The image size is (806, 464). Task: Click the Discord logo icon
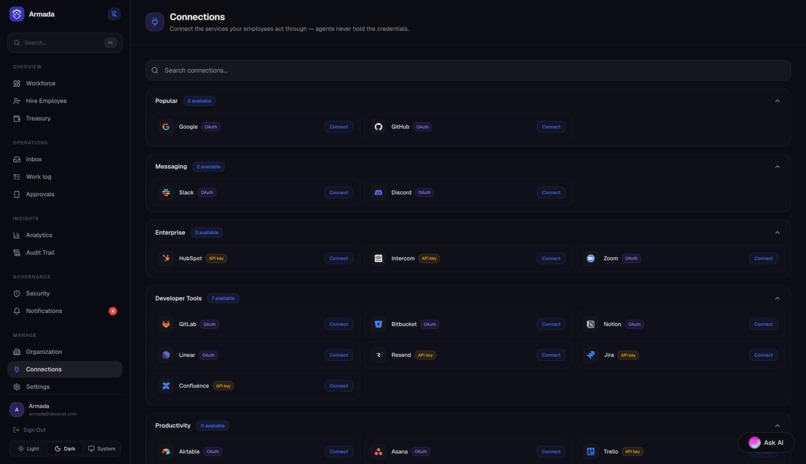coord(378,193)
